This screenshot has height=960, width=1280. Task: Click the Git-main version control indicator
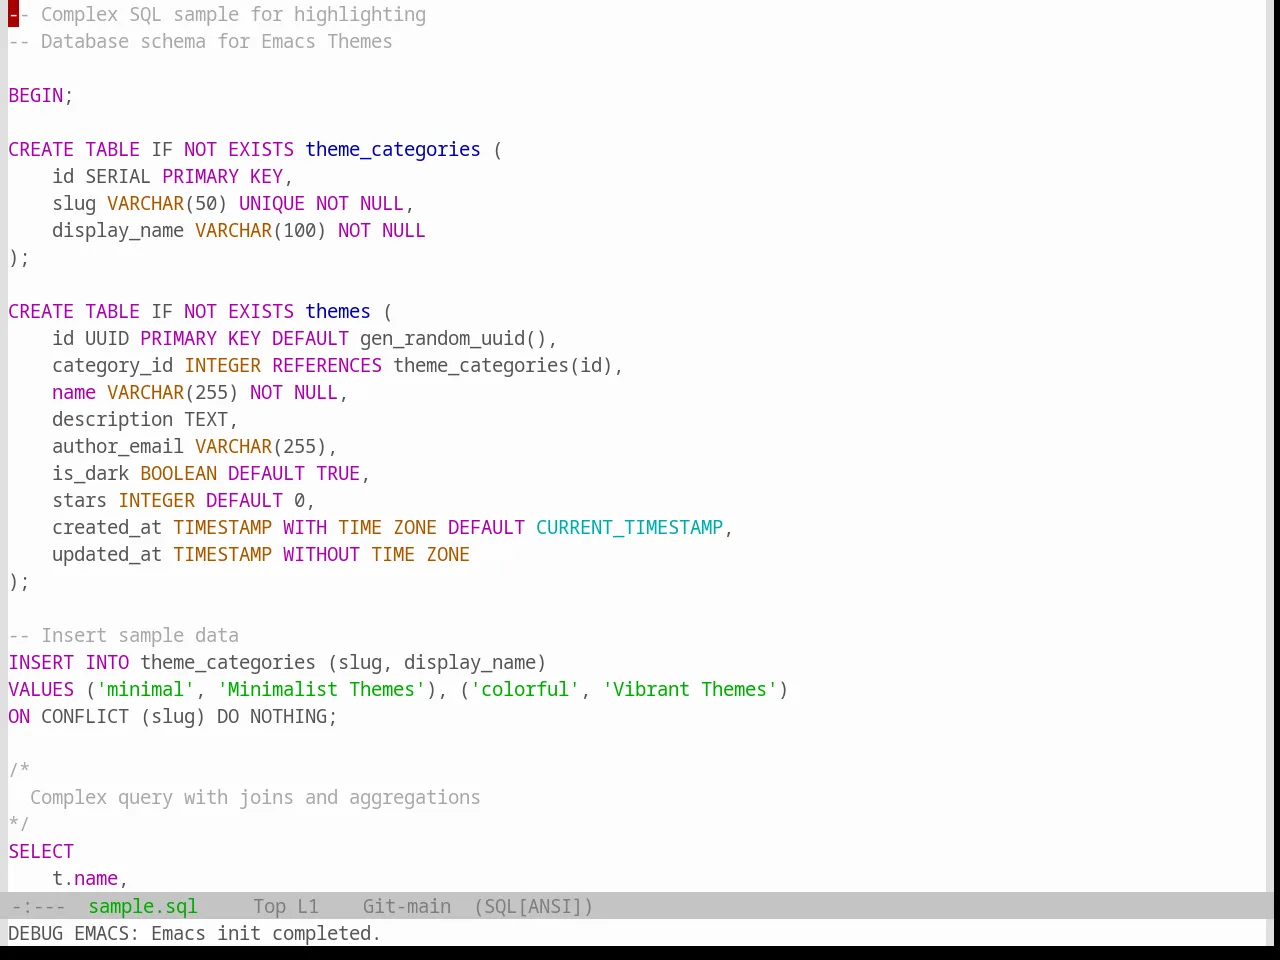tap(407, 906)
